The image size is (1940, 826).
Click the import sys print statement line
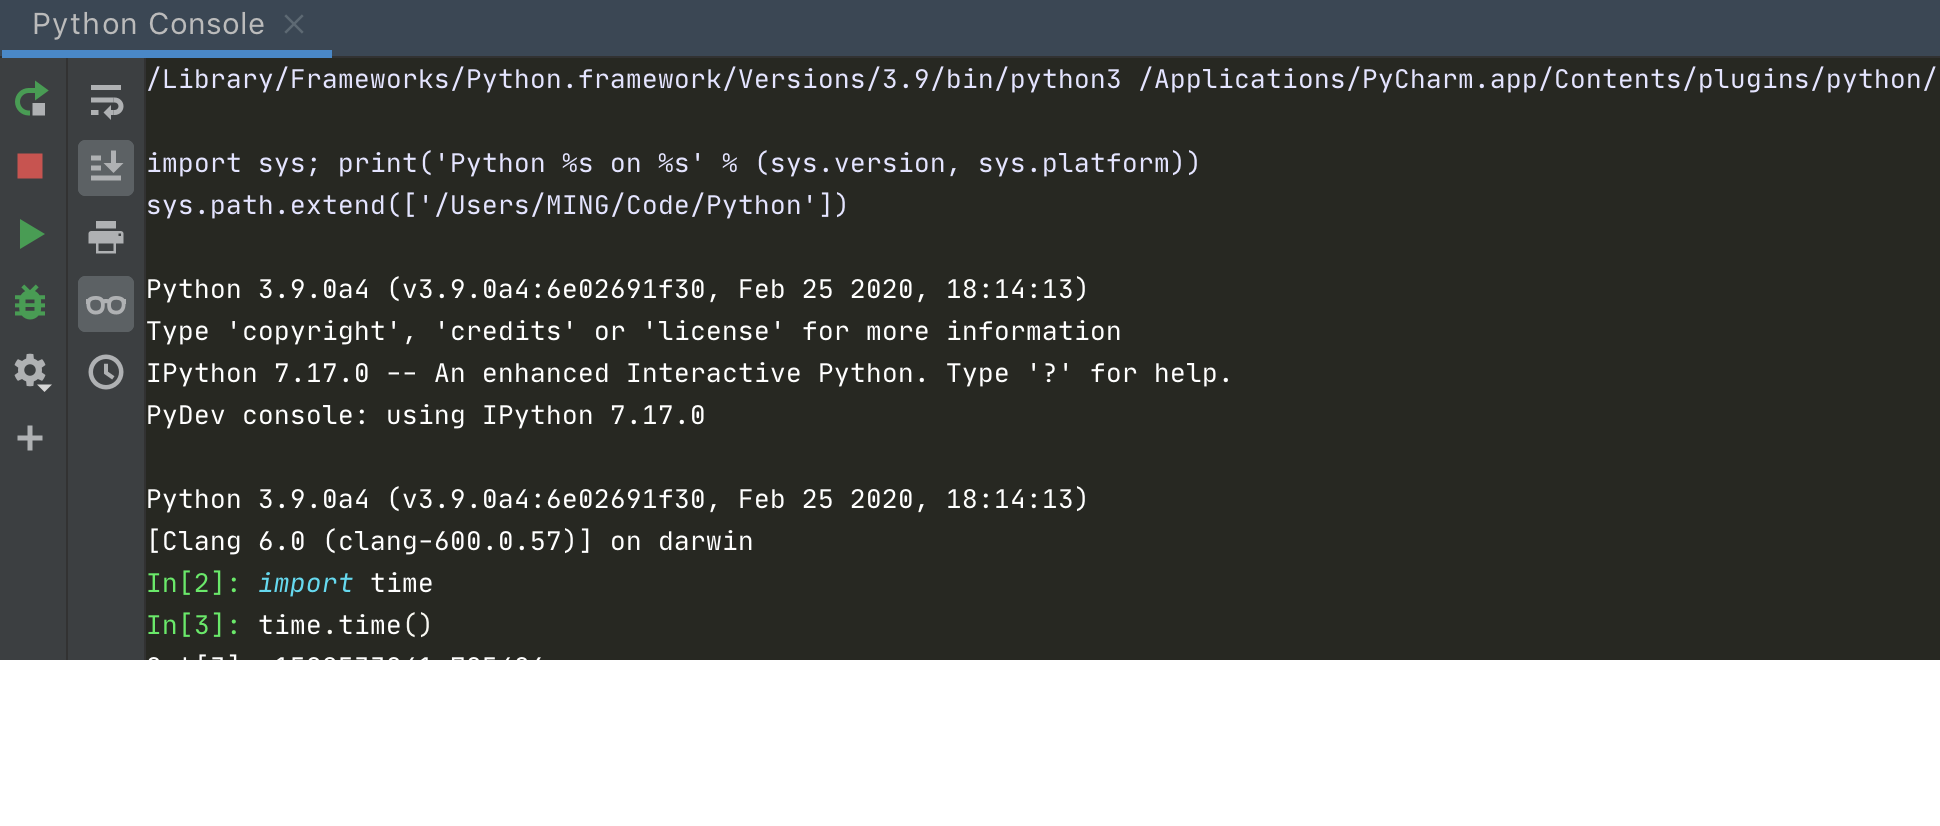[x=672, y=163]
